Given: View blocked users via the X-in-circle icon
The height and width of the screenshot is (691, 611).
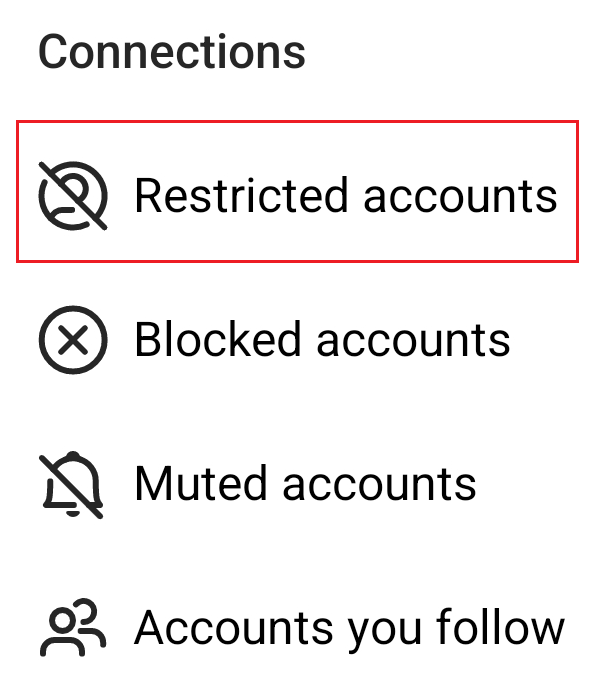Looking at the screenshot, I should coord(73,340).
